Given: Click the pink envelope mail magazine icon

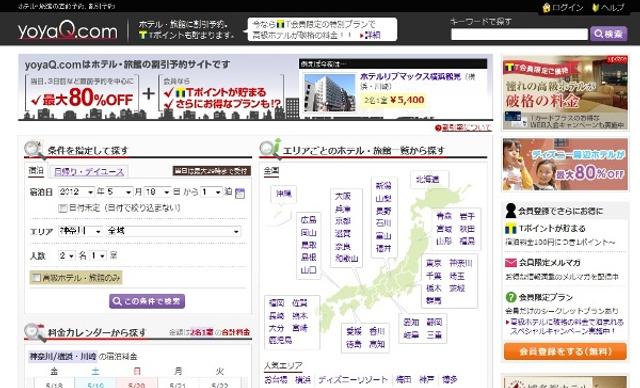Looking at the screenshot, I should [511, 263].
